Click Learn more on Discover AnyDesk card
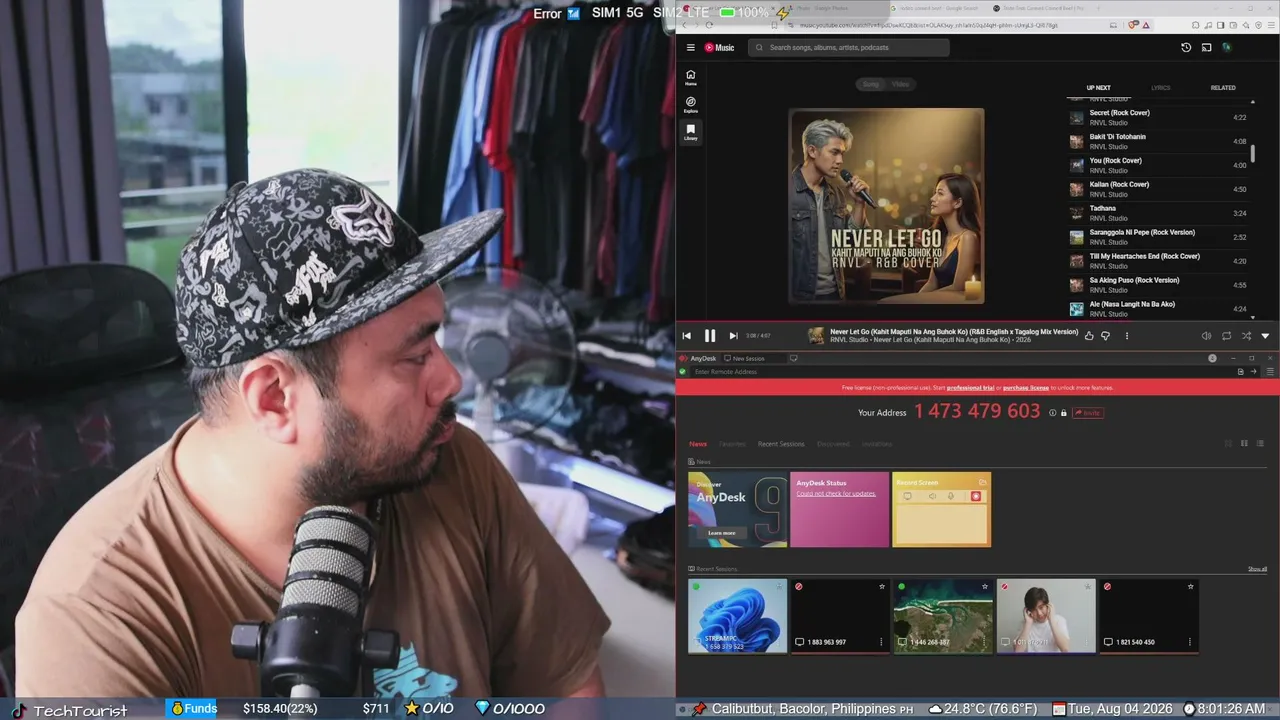The height and width of the screenshot is (720, 1280). click(722, 533)
